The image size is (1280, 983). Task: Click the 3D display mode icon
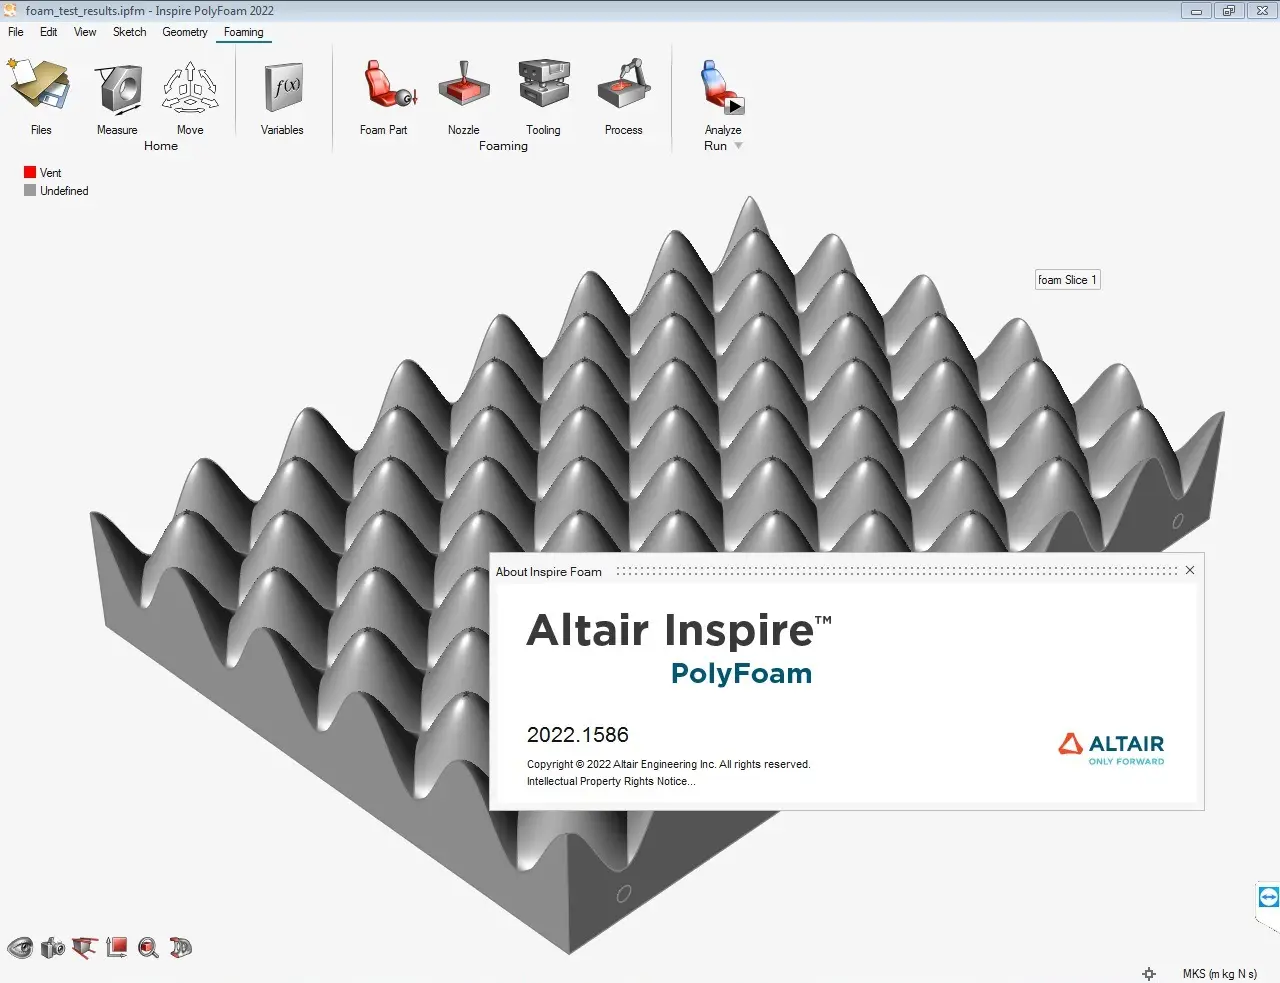click(181, 947)
